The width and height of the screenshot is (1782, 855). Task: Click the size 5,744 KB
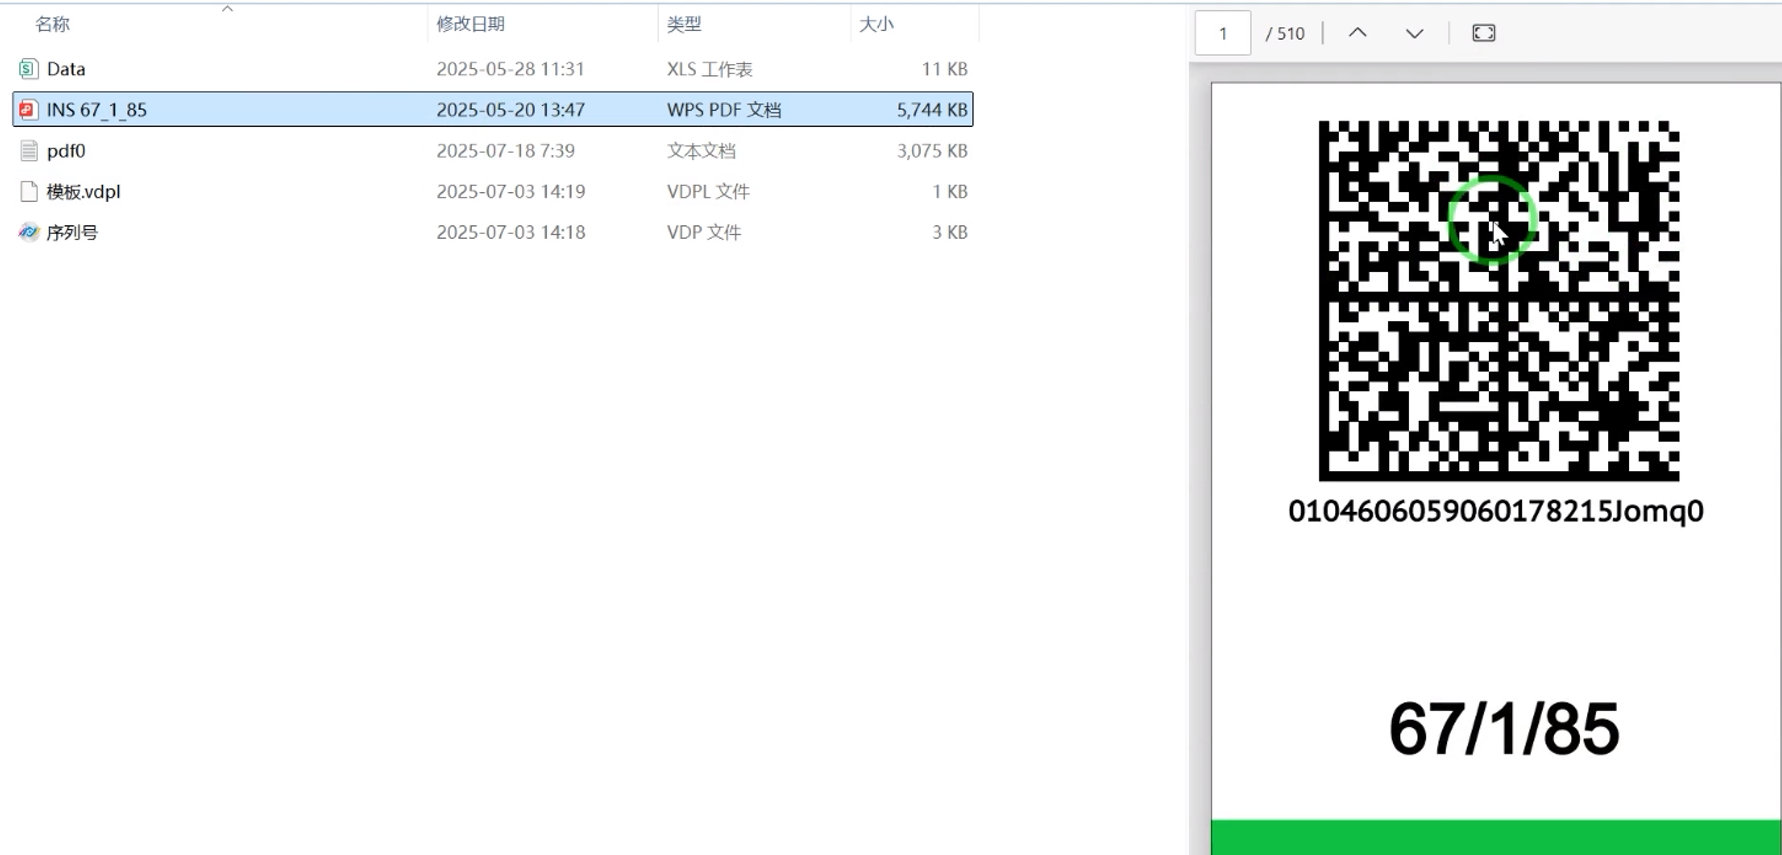(932, 110)
